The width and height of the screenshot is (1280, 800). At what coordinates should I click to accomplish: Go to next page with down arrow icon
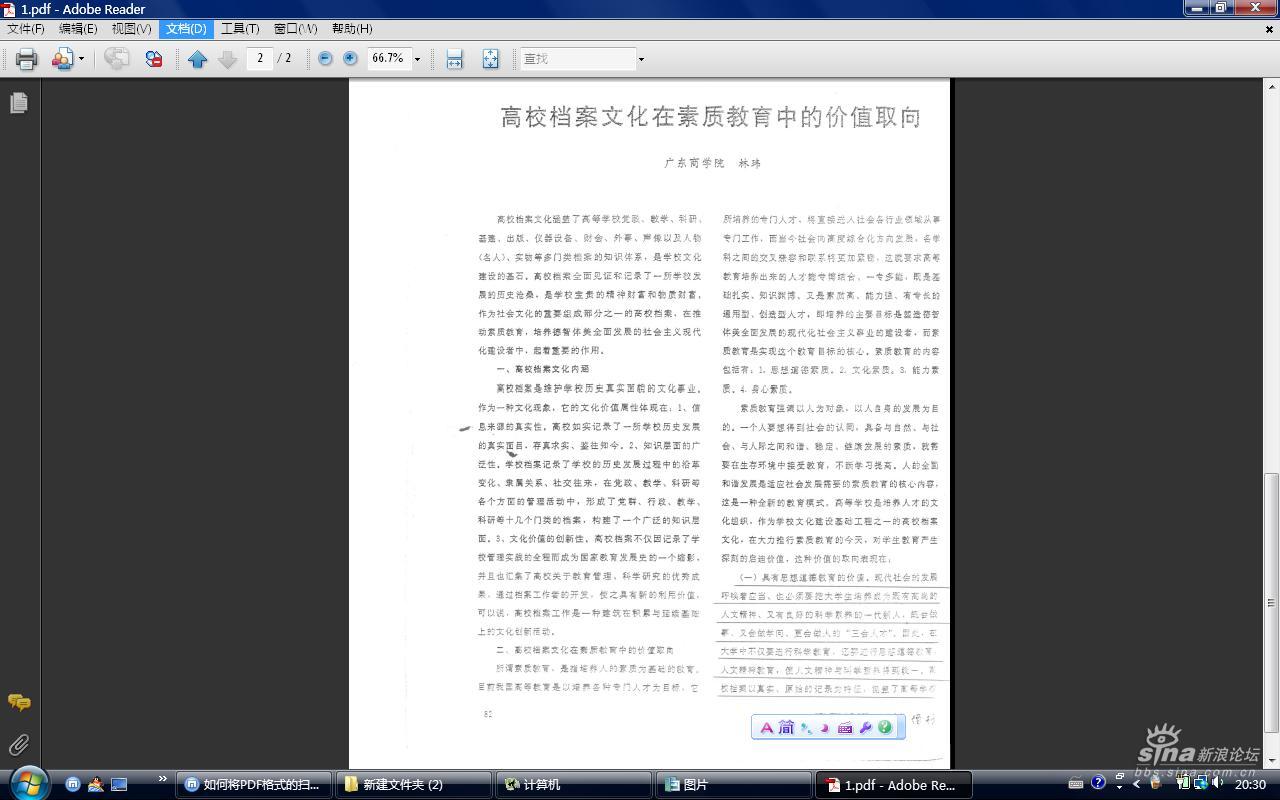(226, 58)
